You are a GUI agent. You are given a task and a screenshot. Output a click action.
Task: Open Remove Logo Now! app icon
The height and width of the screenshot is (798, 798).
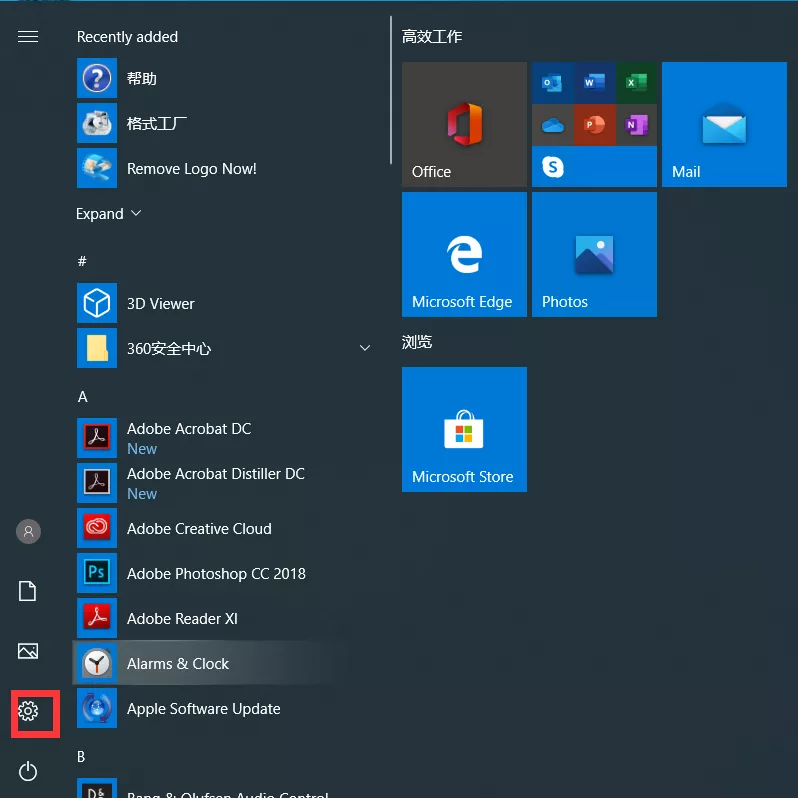pyautogui.click(x=97, y=168)
